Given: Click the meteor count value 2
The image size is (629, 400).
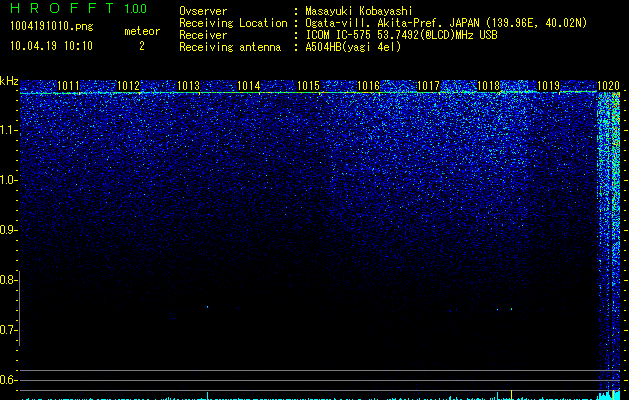Looking at the screenshot, I should coord(142,46).
